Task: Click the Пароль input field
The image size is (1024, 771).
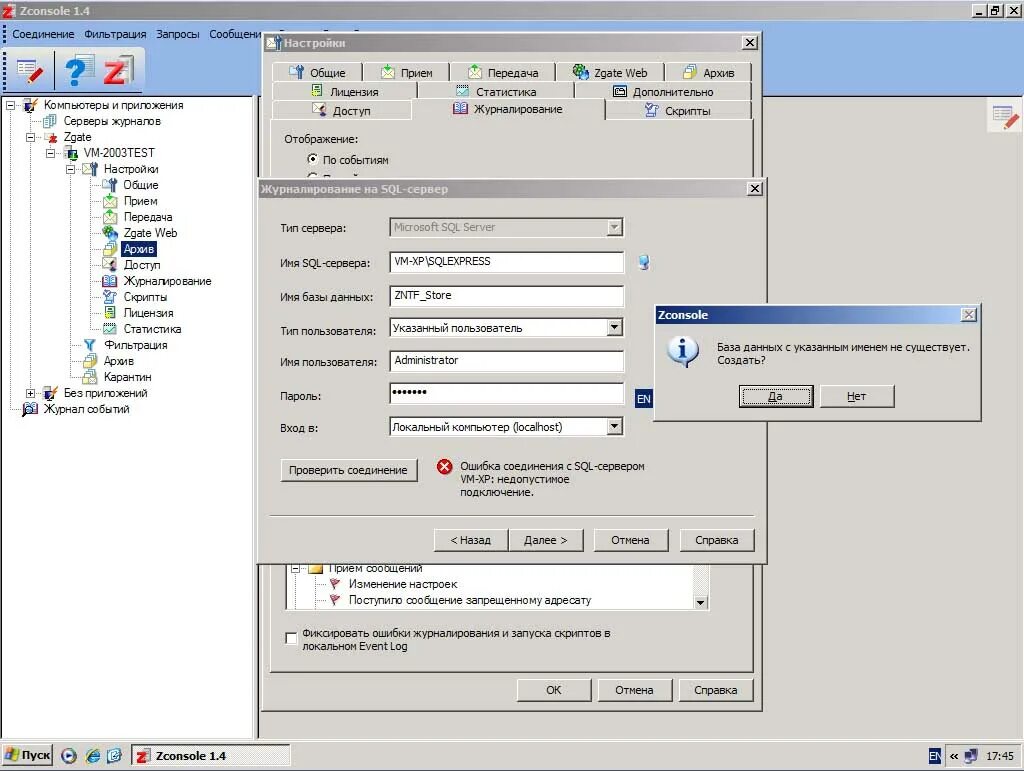Action: 507,394
